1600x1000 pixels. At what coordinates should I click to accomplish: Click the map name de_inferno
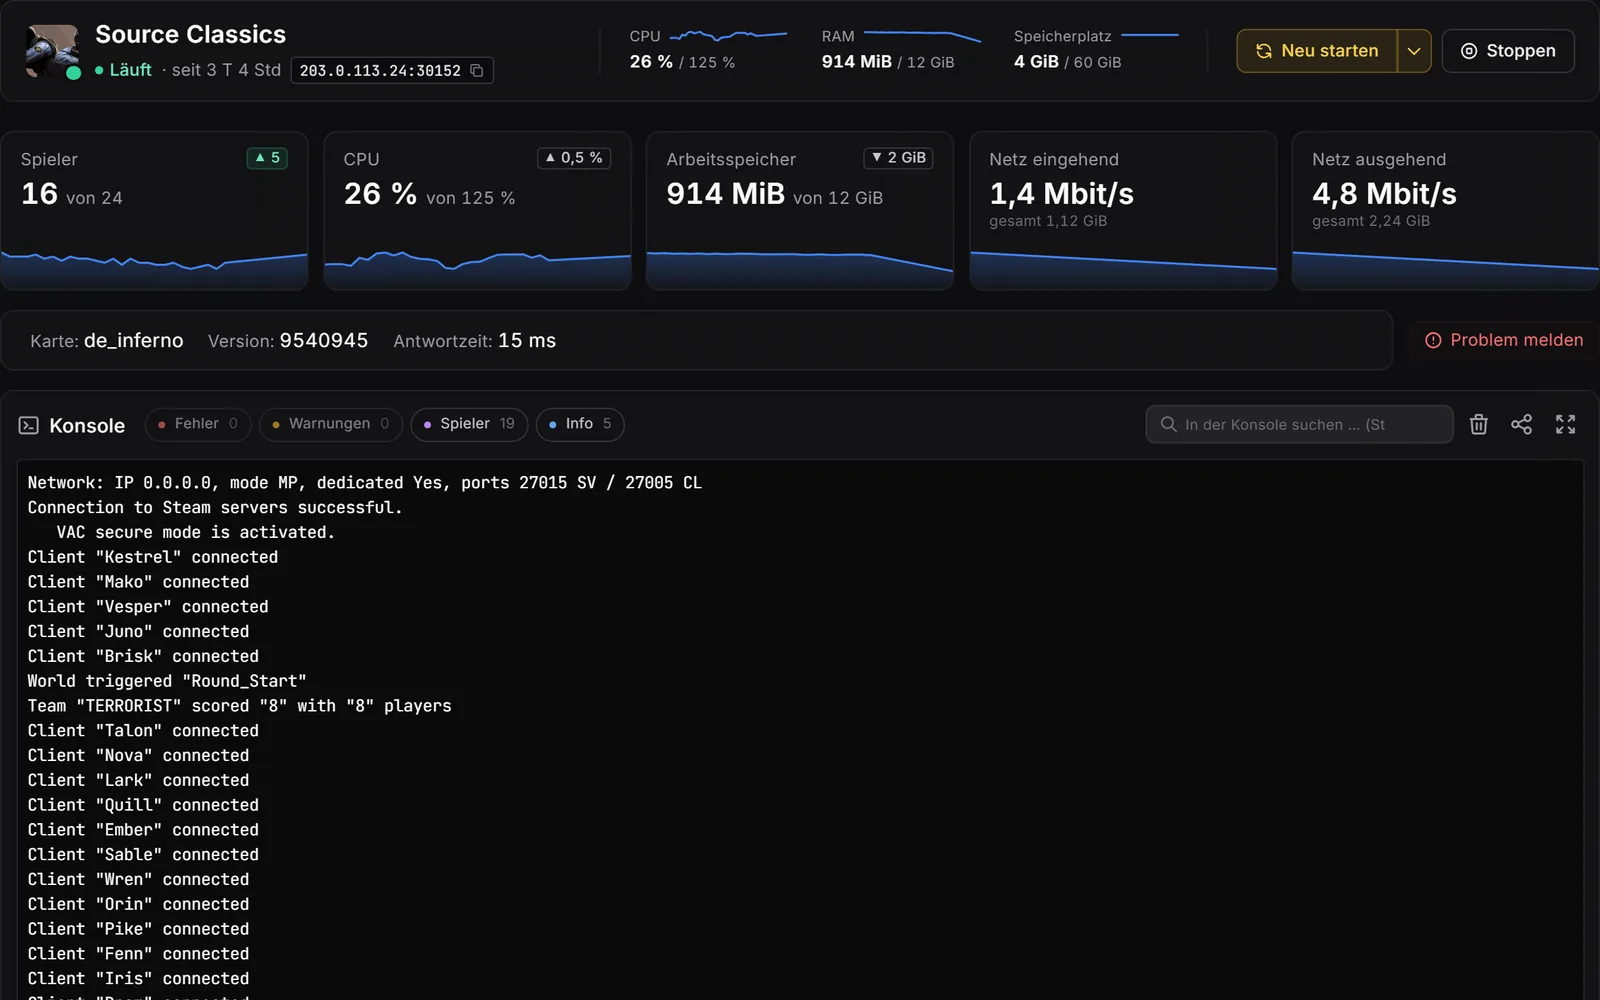[x=134, y=341]
